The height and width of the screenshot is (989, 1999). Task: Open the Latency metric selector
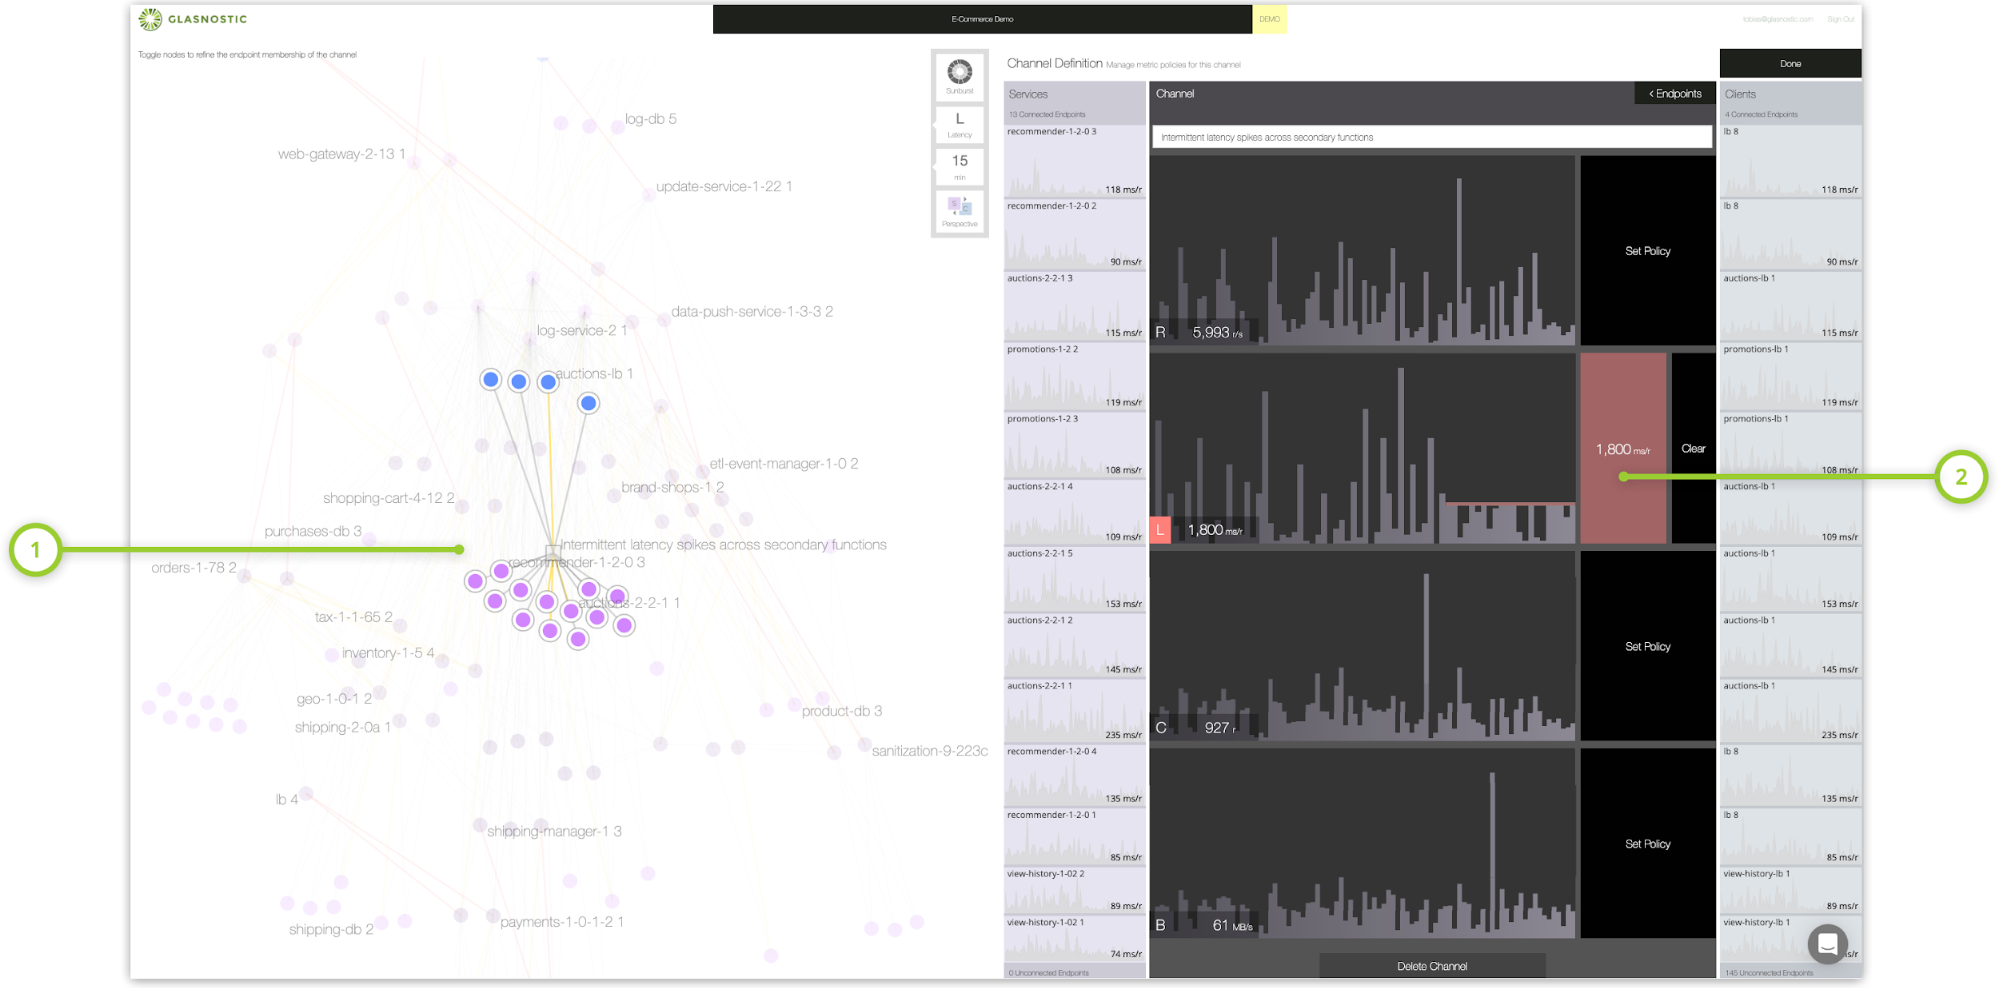click(x=959, y=123)
